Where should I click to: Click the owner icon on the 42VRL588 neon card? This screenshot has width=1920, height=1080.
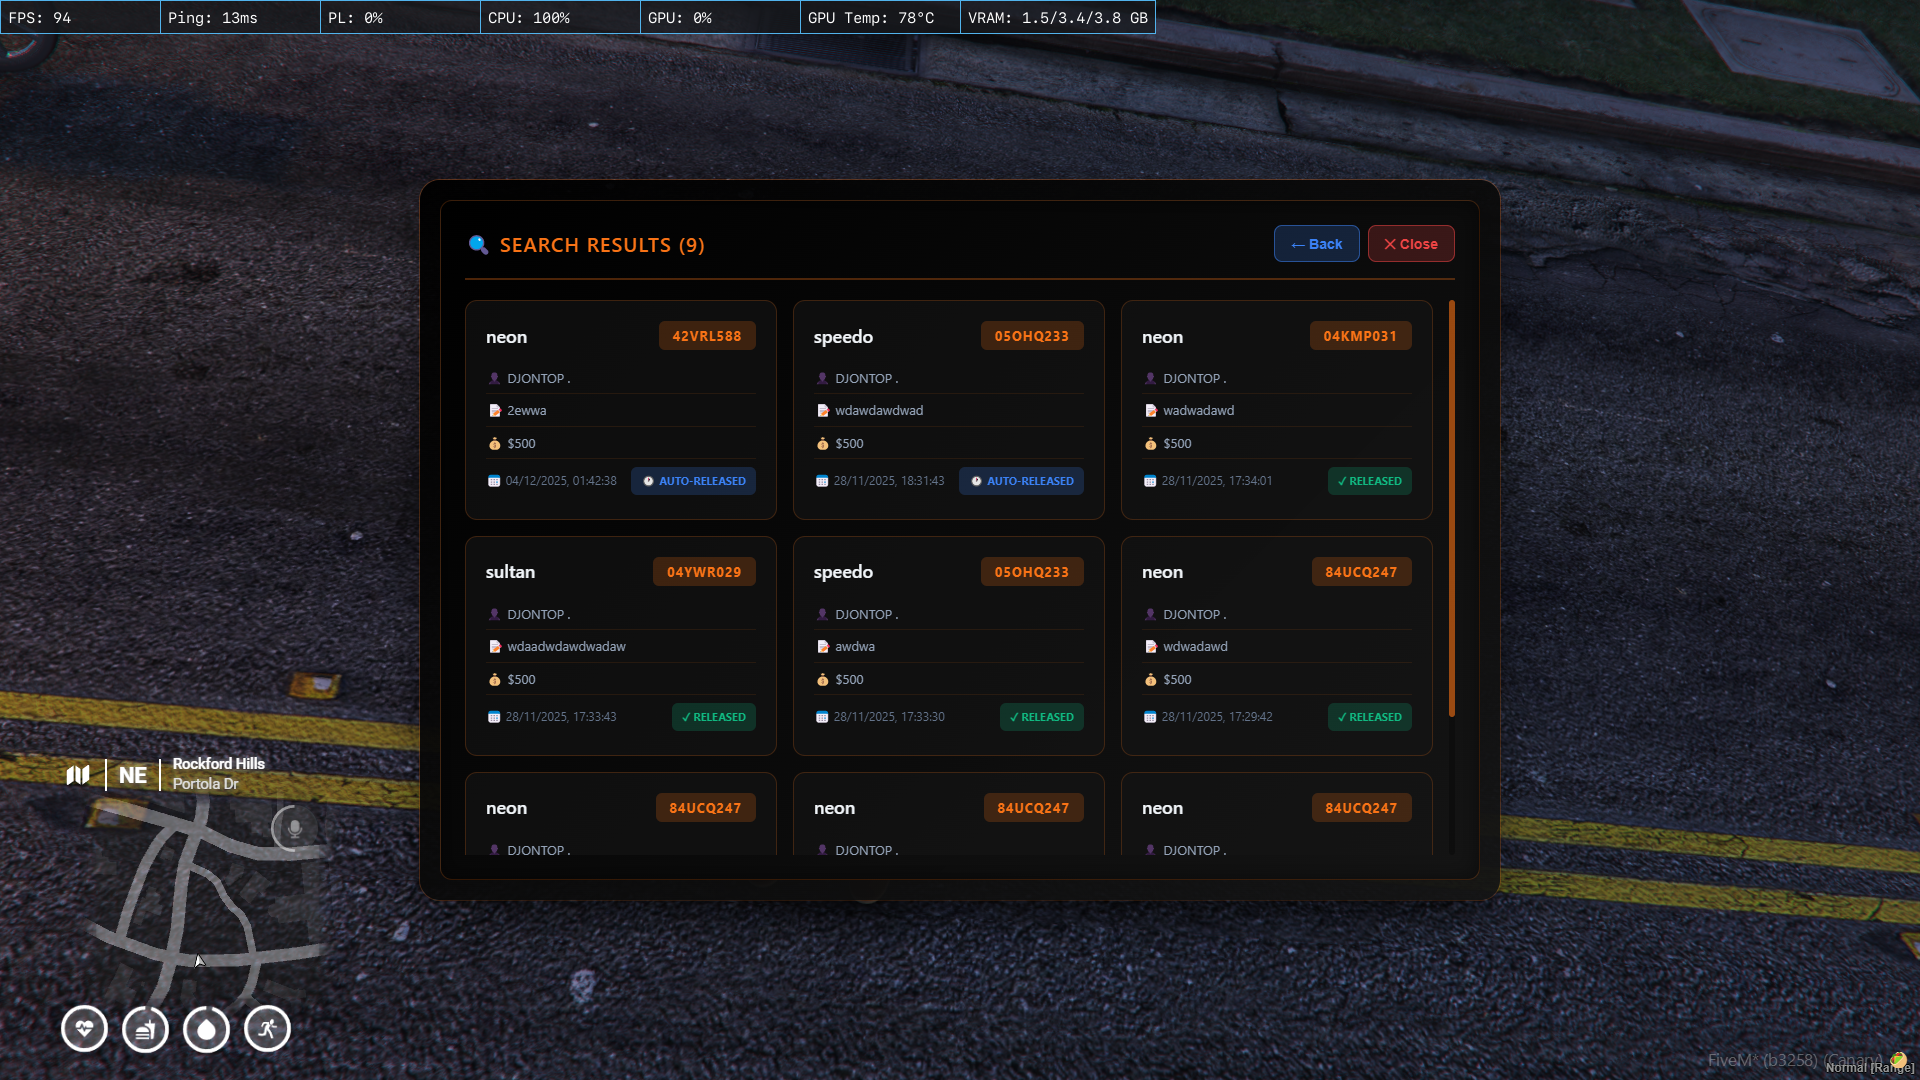[x=494, y=378]
